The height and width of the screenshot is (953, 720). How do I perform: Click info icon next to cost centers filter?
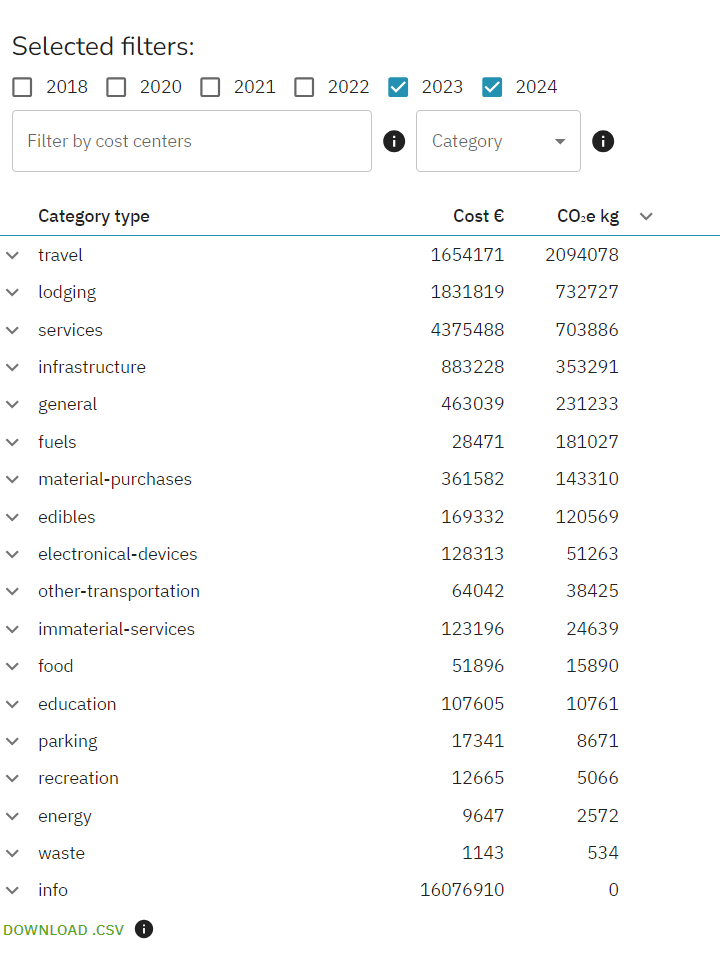click(394, 142)
